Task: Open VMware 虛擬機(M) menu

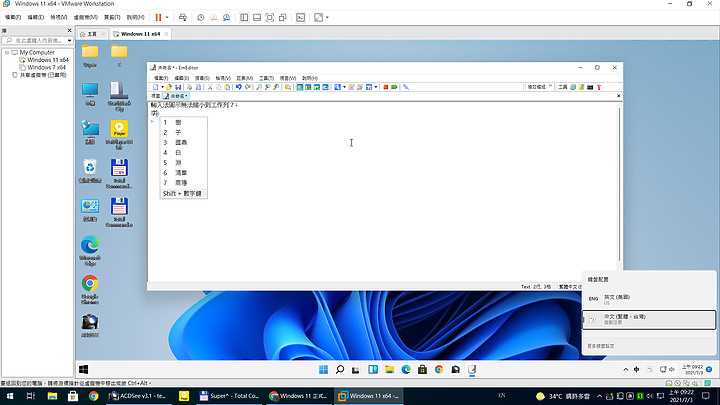Action: pos(85,17)
